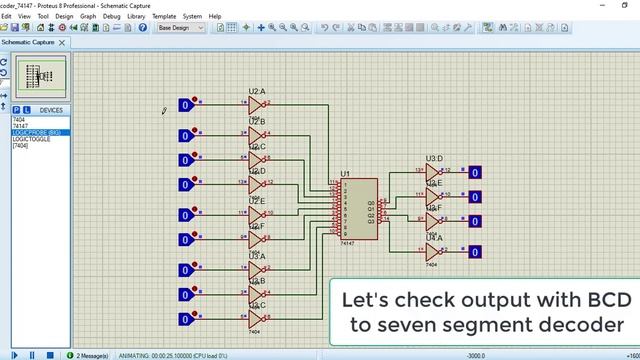Click the Toggle False Origin icon
Viewport: 640px width, 360px height.
[246, 27]
